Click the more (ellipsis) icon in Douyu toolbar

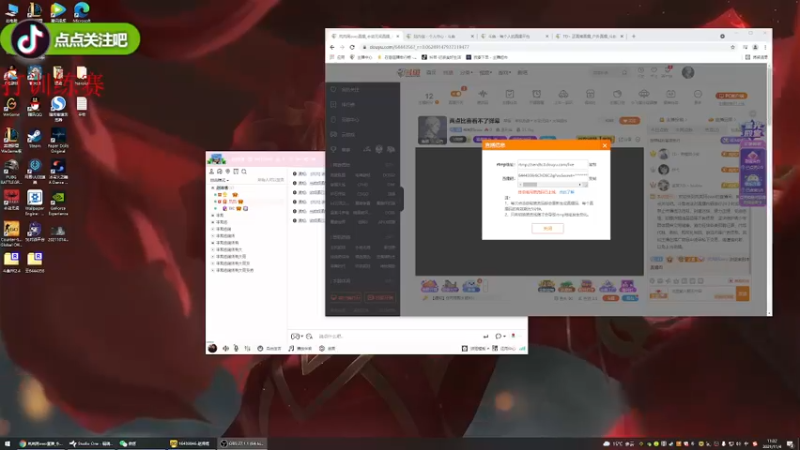pyautogui.click(x=697, y=96)
